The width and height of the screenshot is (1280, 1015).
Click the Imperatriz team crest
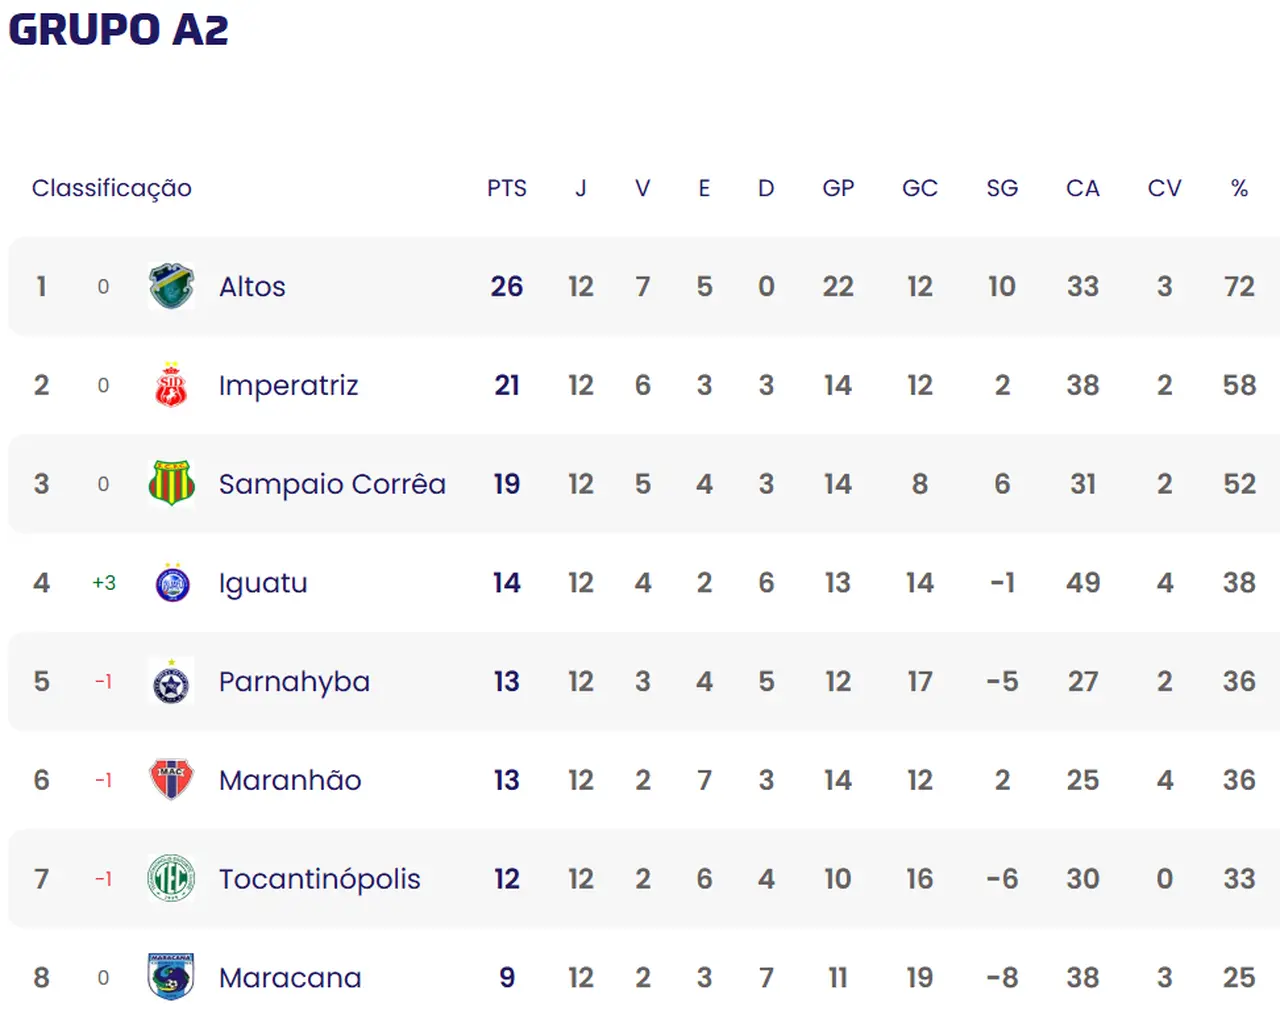[x=171, y=385]
